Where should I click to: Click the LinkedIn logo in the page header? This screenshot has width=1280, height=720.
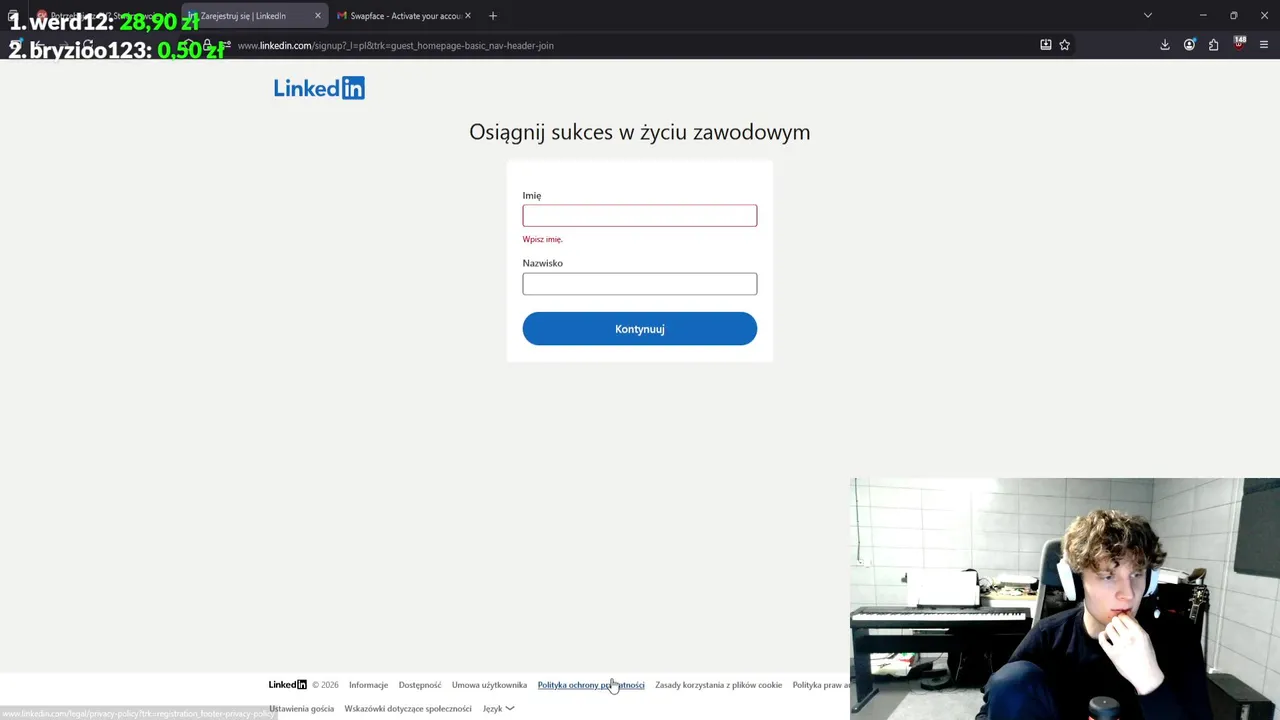tap(319, 89)
